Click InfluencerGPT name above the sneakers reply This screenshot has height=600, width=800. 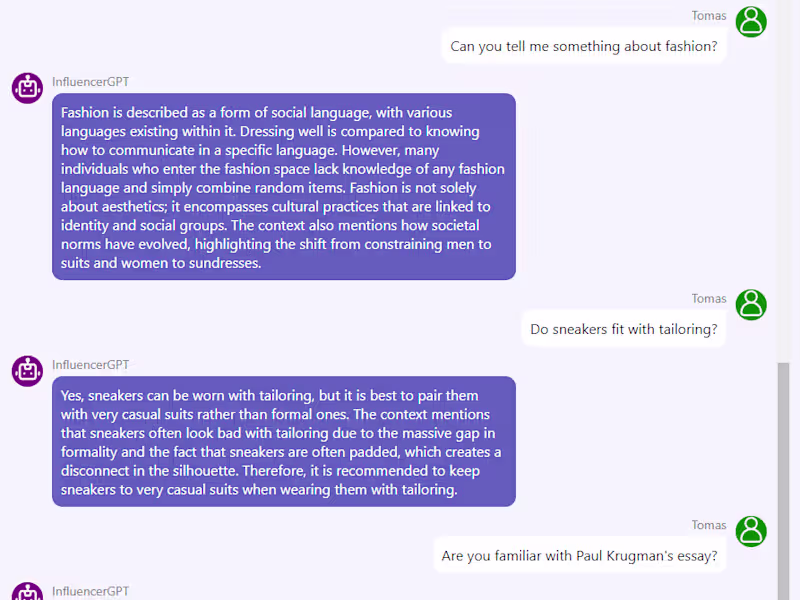90,365
